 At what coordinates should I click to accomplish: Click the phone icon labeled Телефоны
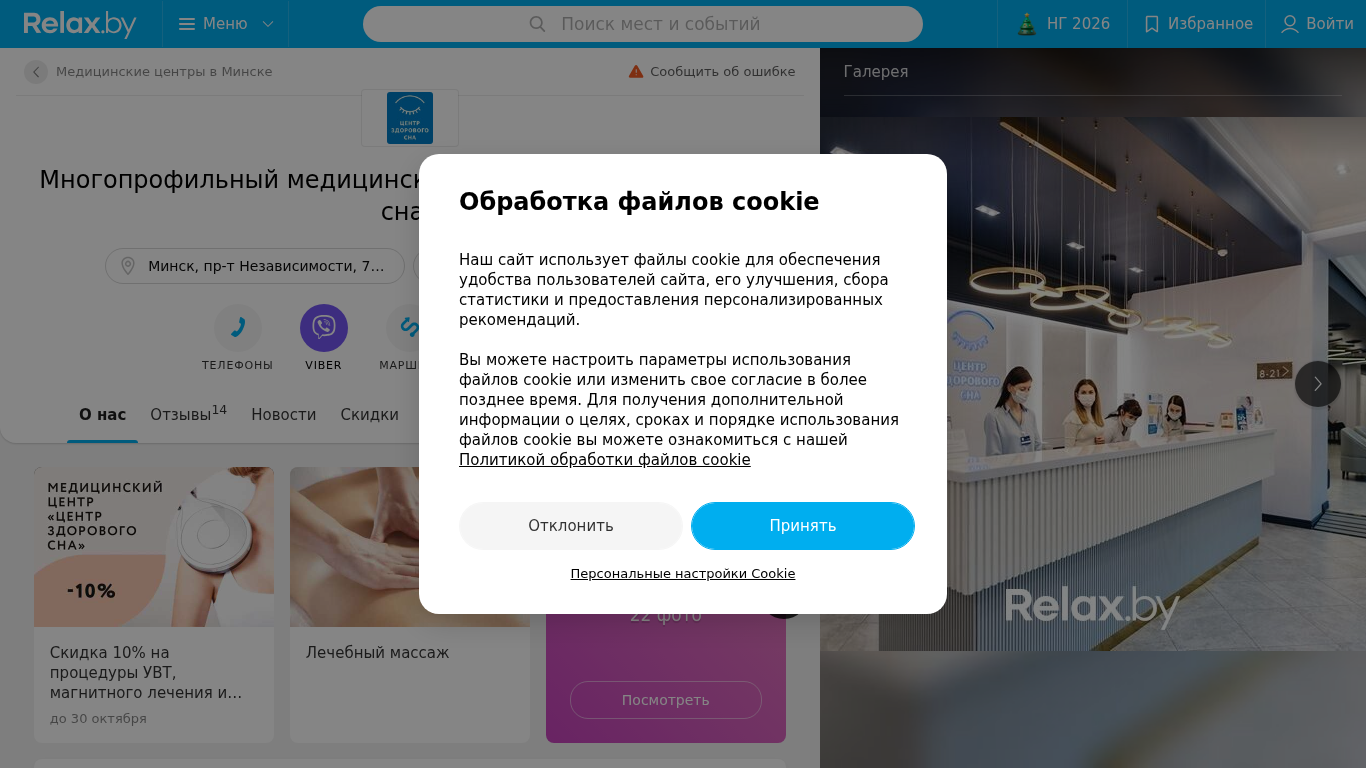click(x=238, y=328)
